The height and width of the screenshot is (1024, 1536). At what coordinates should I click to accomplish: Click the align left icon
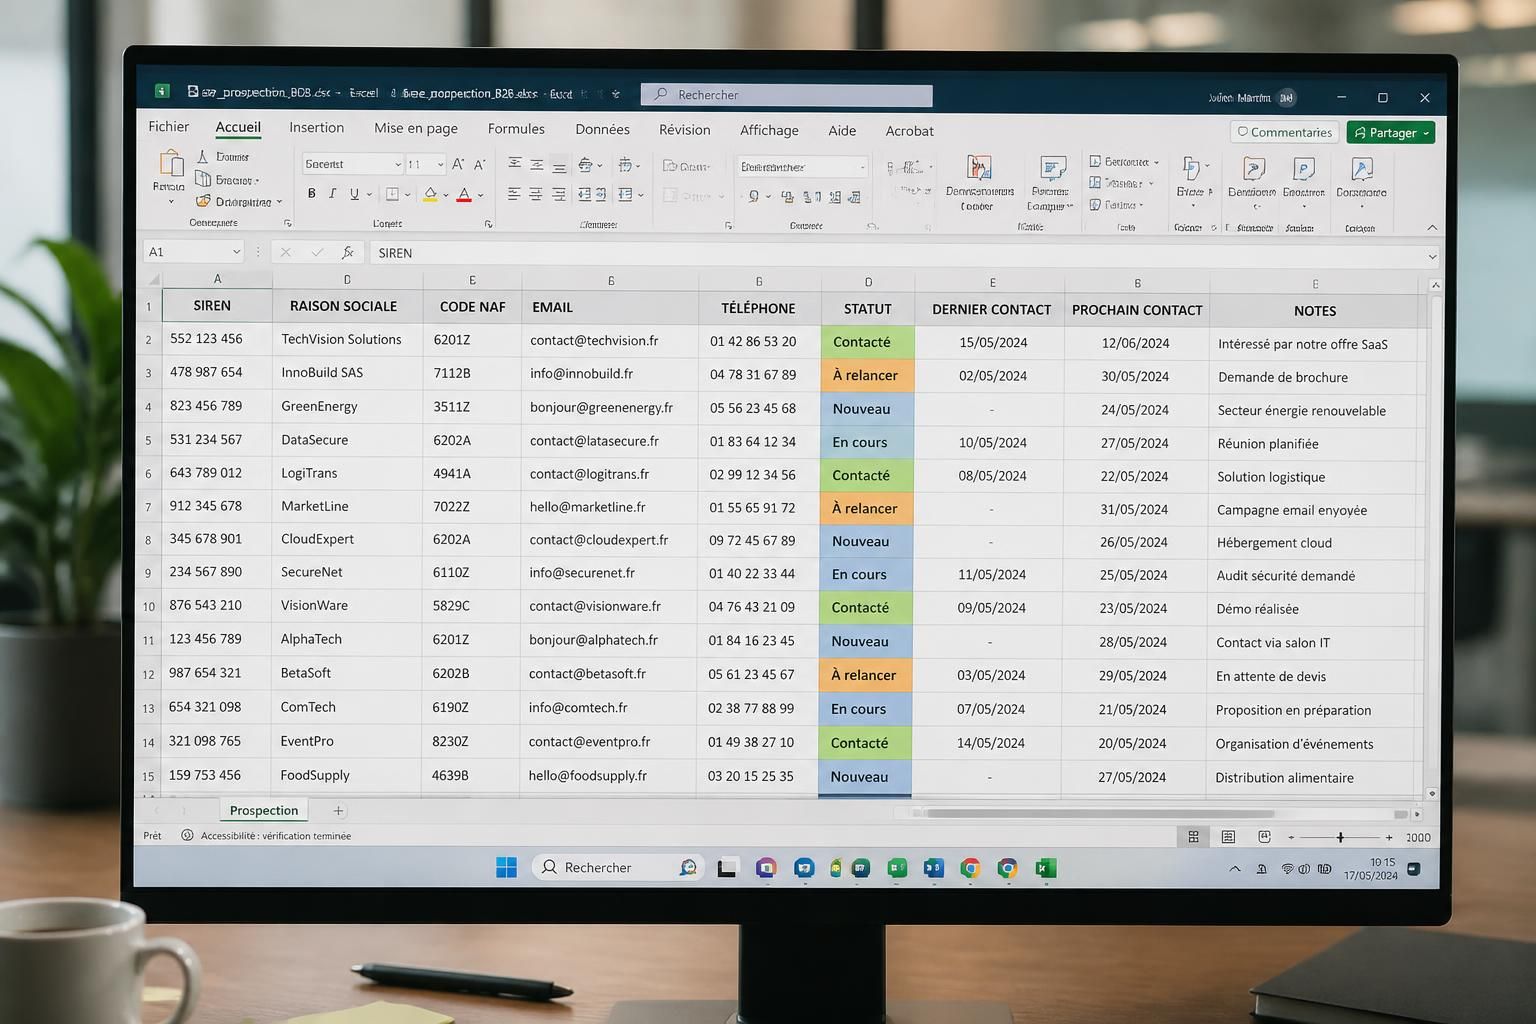pyautogui.click(x=514, y=194)
